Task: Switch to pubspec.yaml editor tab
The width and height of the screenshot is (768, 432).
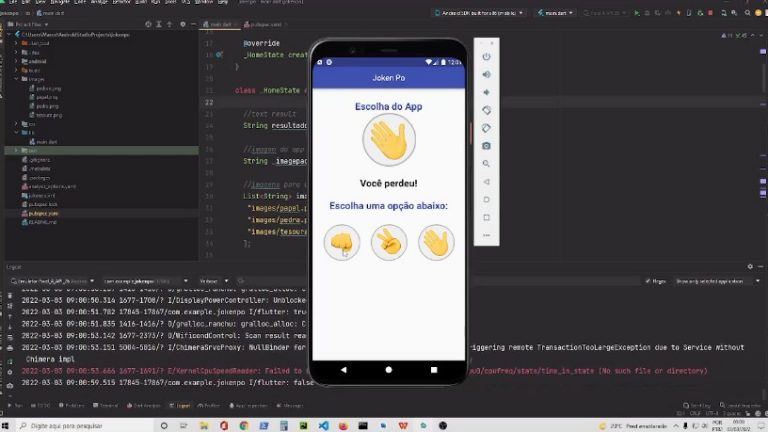Action: (x=263, y=24)
